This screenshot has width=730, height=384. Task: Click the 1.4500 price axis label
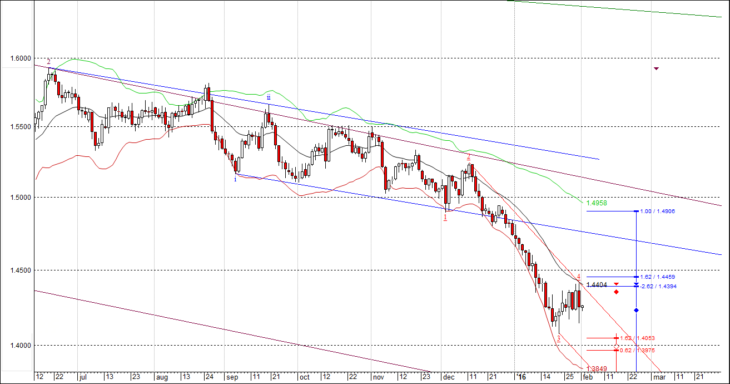(20, 270)
